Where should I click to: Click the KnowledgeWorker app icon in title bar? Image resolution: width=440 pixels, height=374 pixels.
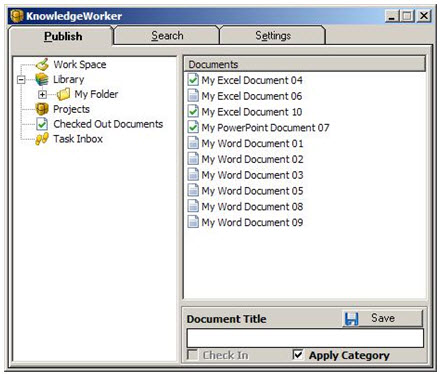(x=17, y=16)
